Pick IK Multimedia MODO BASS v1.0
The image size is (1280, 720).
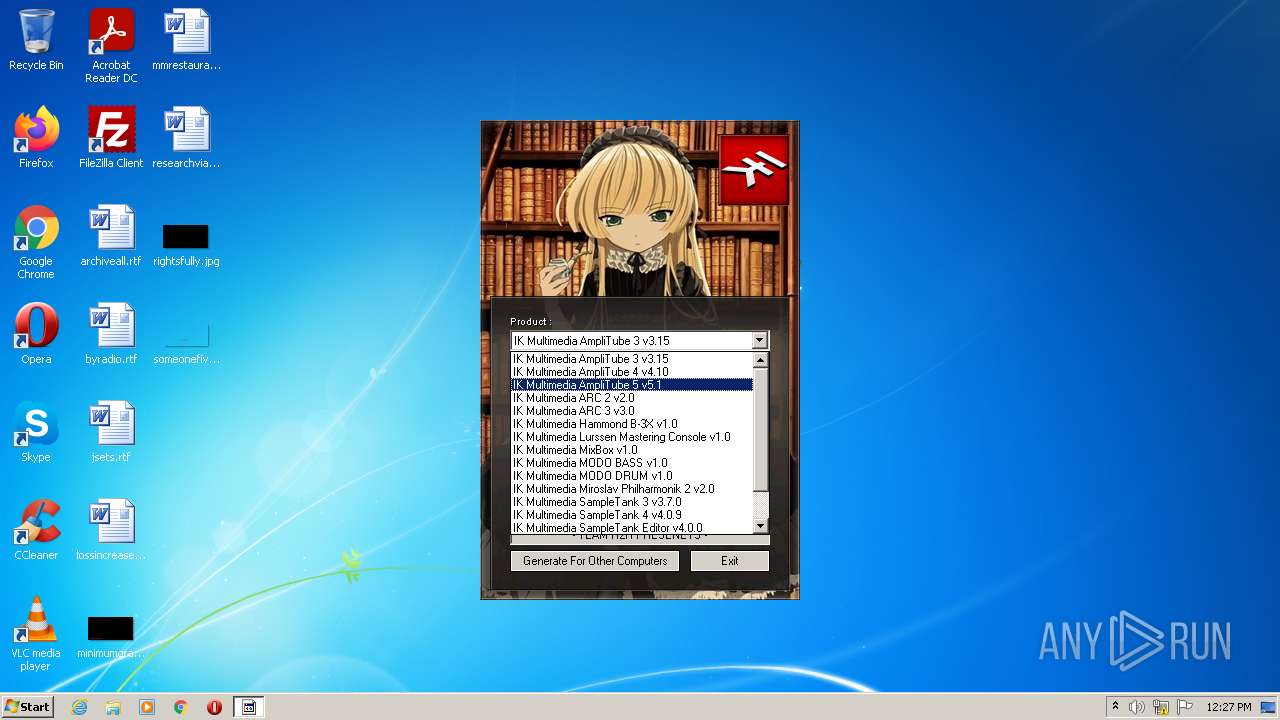[x=632, y=463]
